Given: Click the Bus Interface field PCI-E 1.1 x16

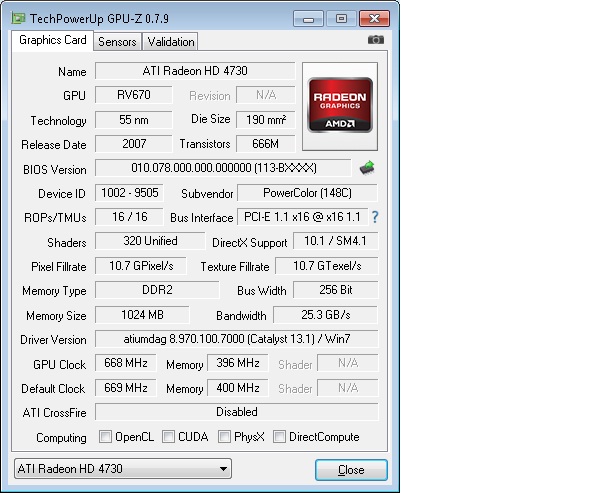Looking at the screenshot, I should 302,217.
